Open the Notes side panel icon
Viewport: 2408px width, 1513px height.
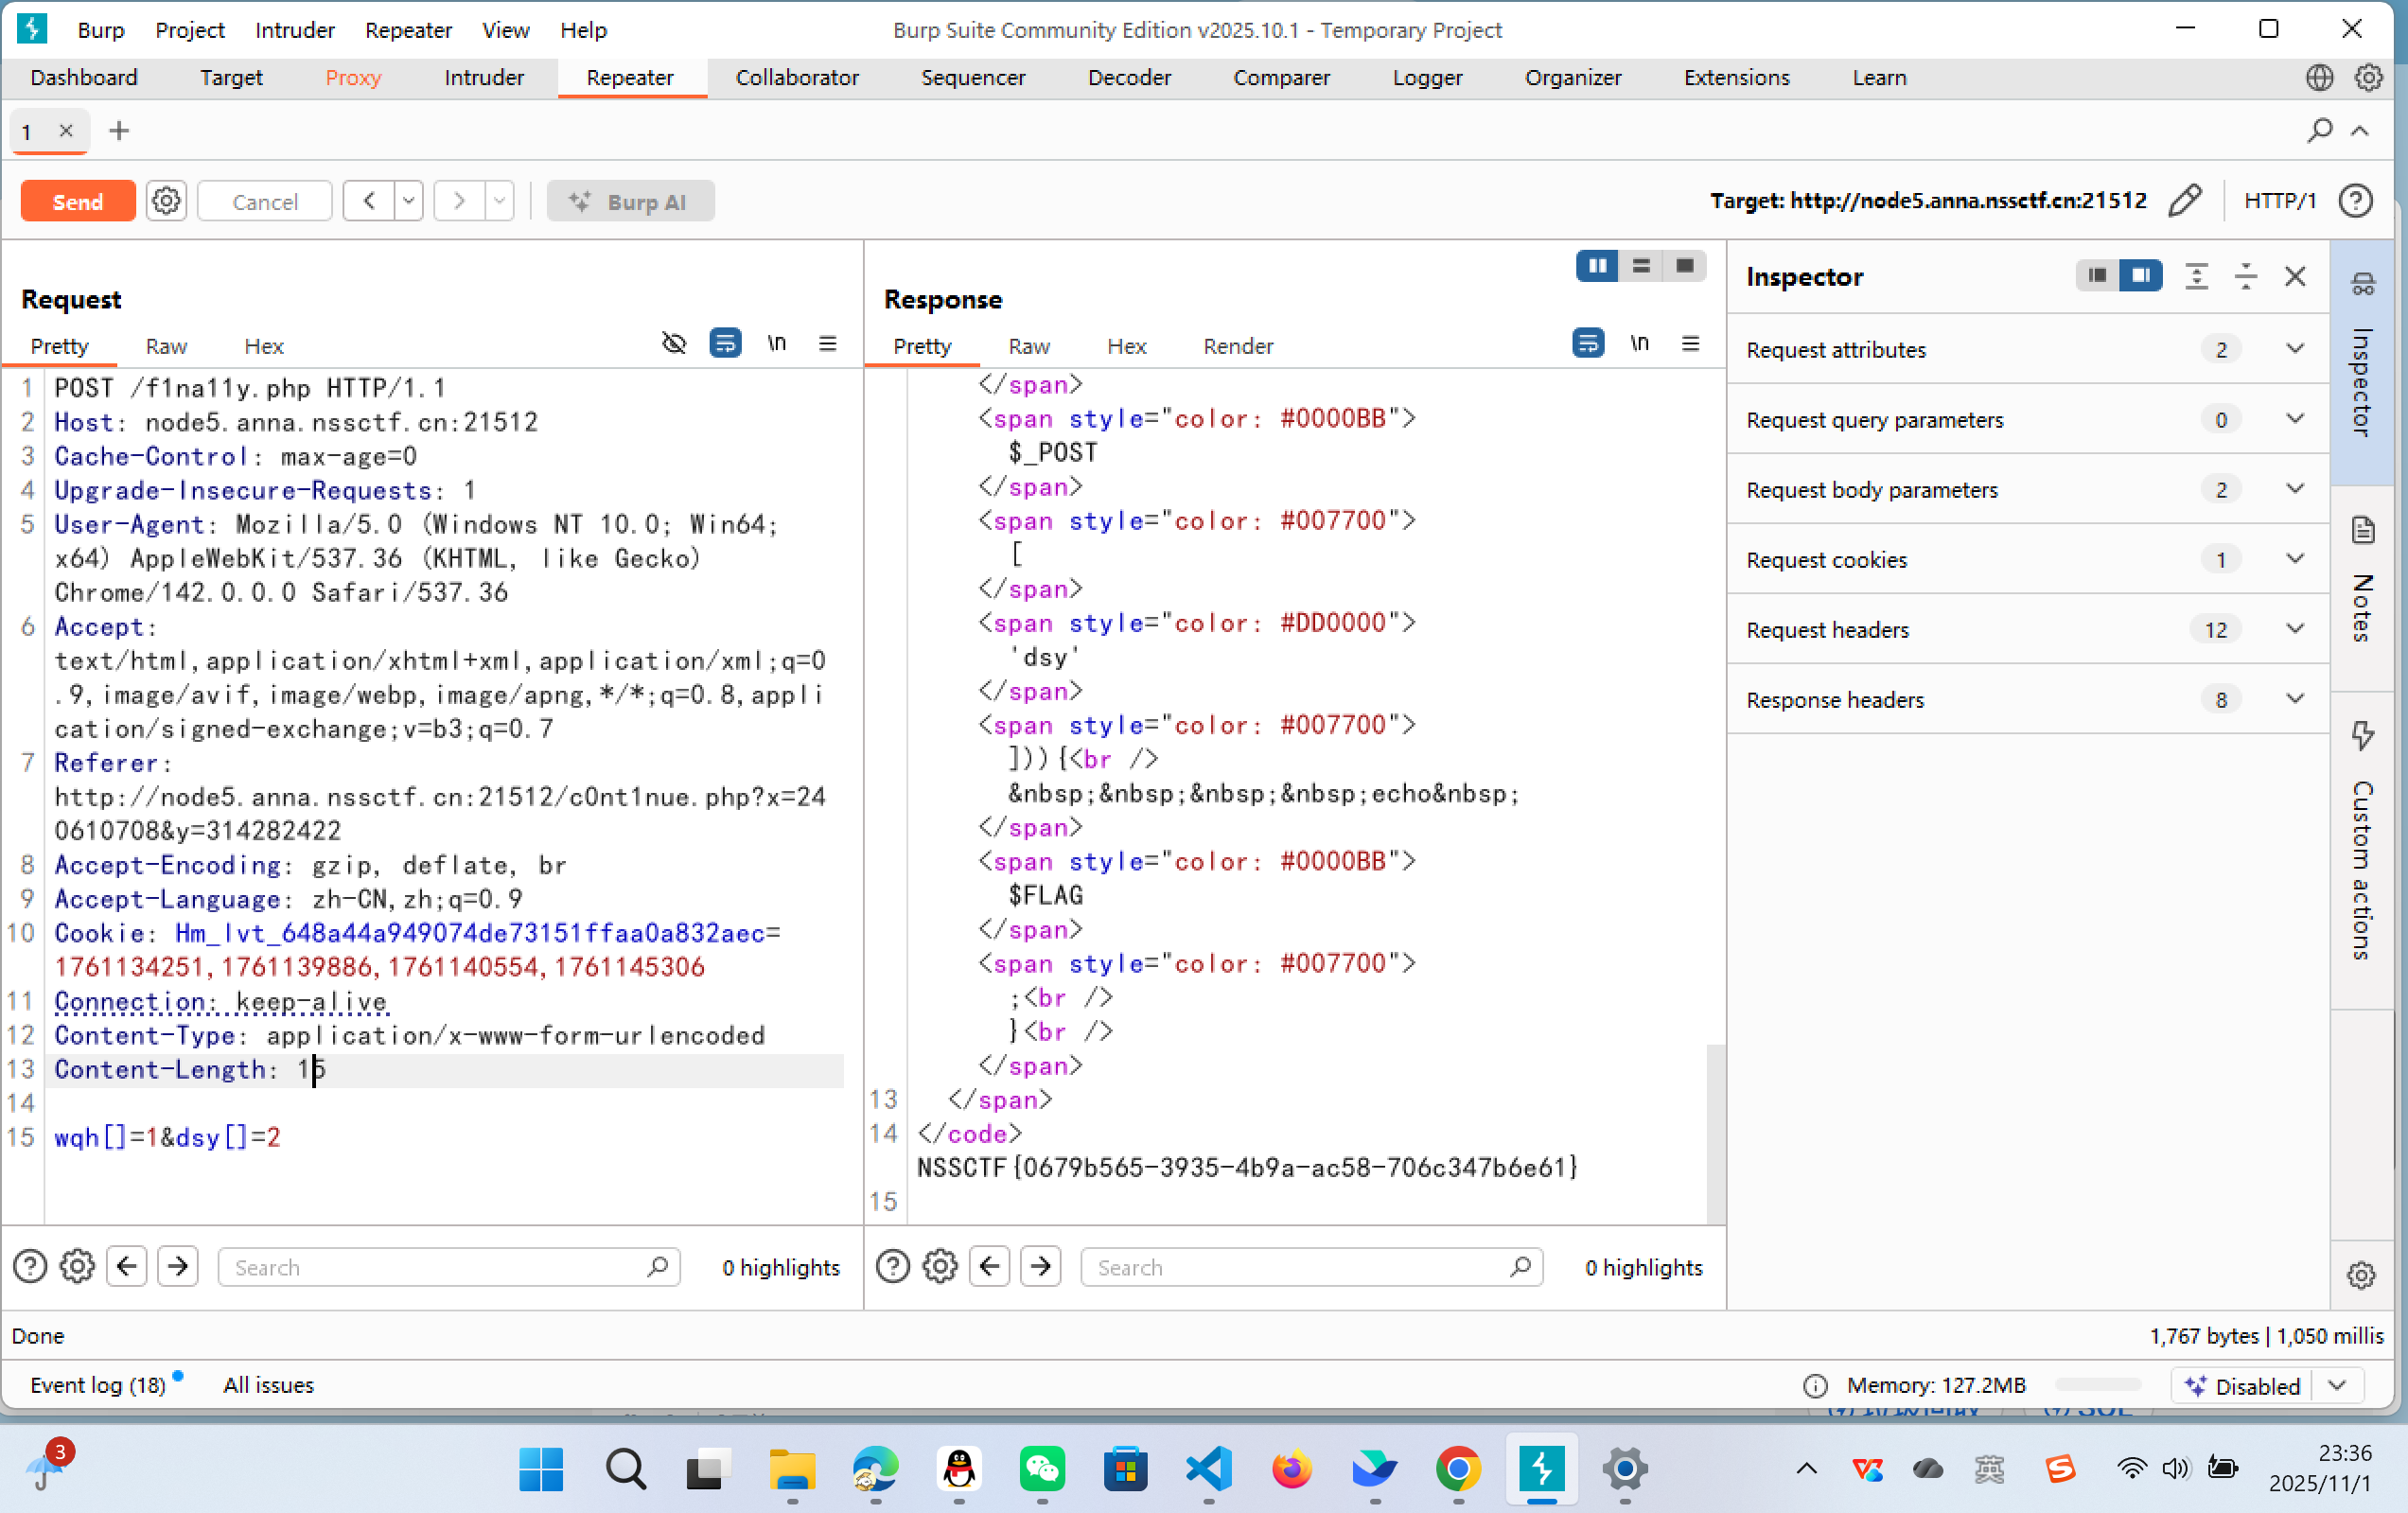click(x=2363, y=530)
